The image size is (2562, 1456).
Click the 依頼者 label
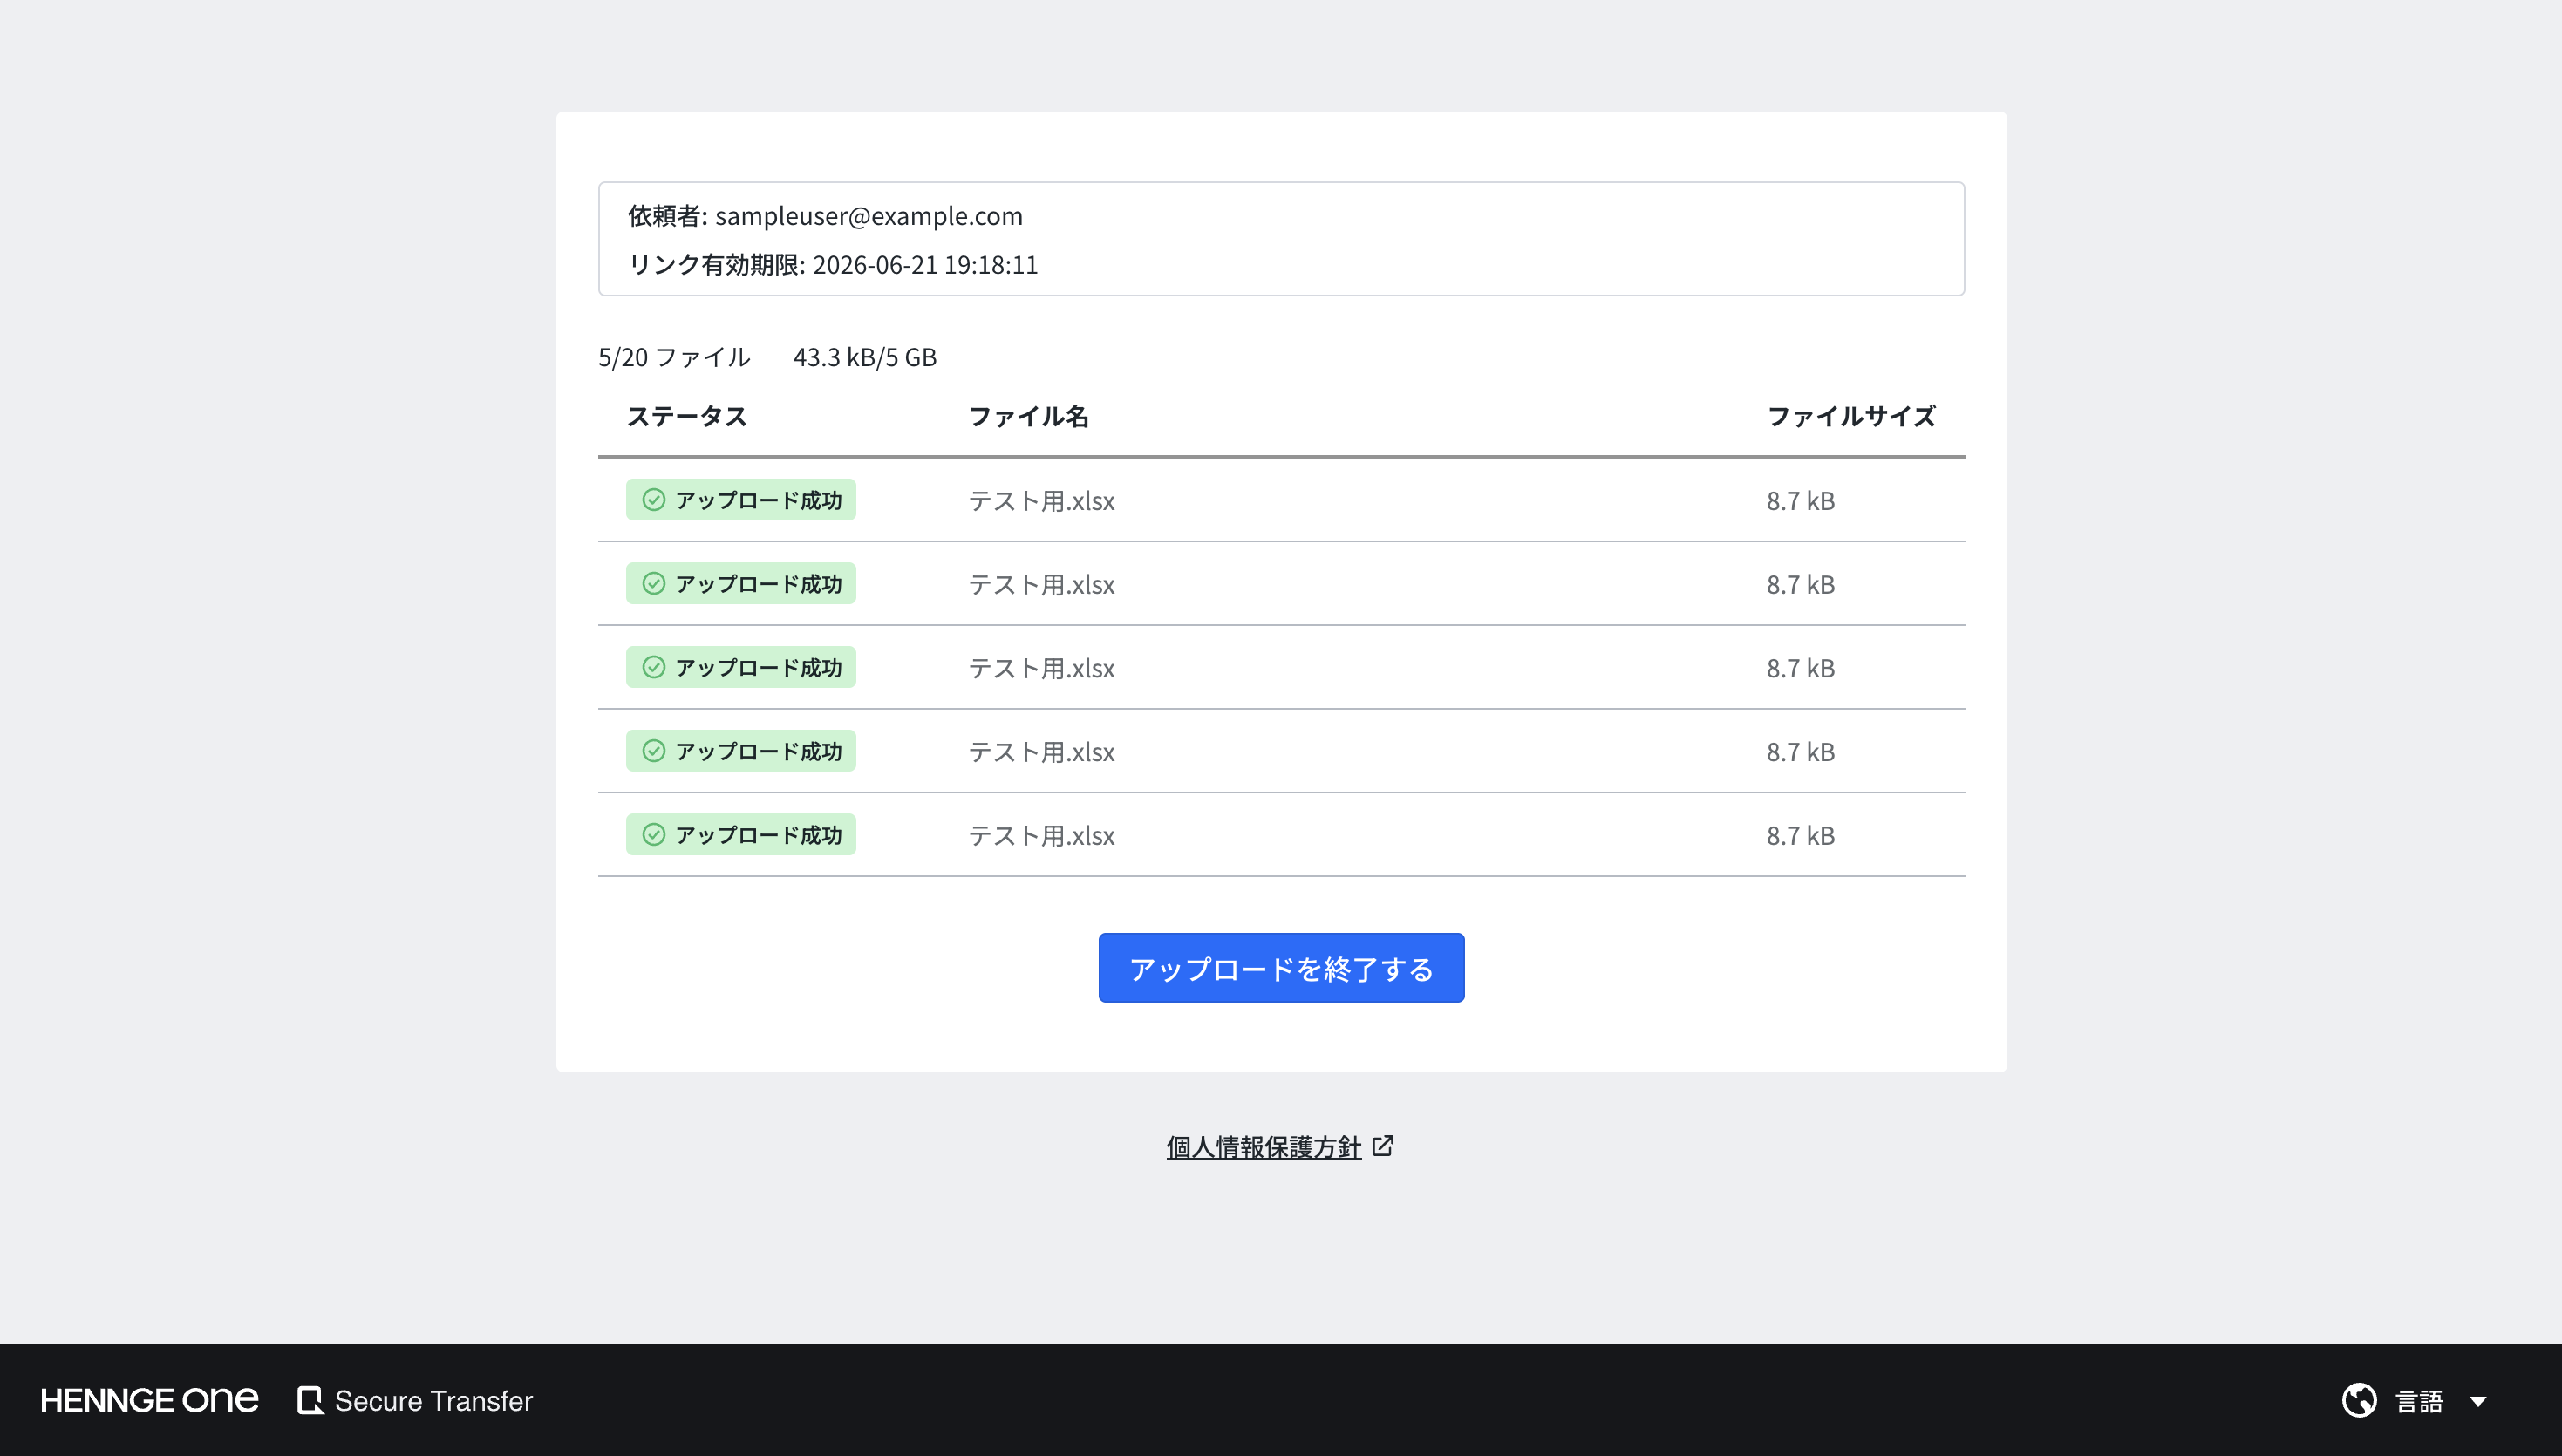pyautogui.click(x=667, y=215)
